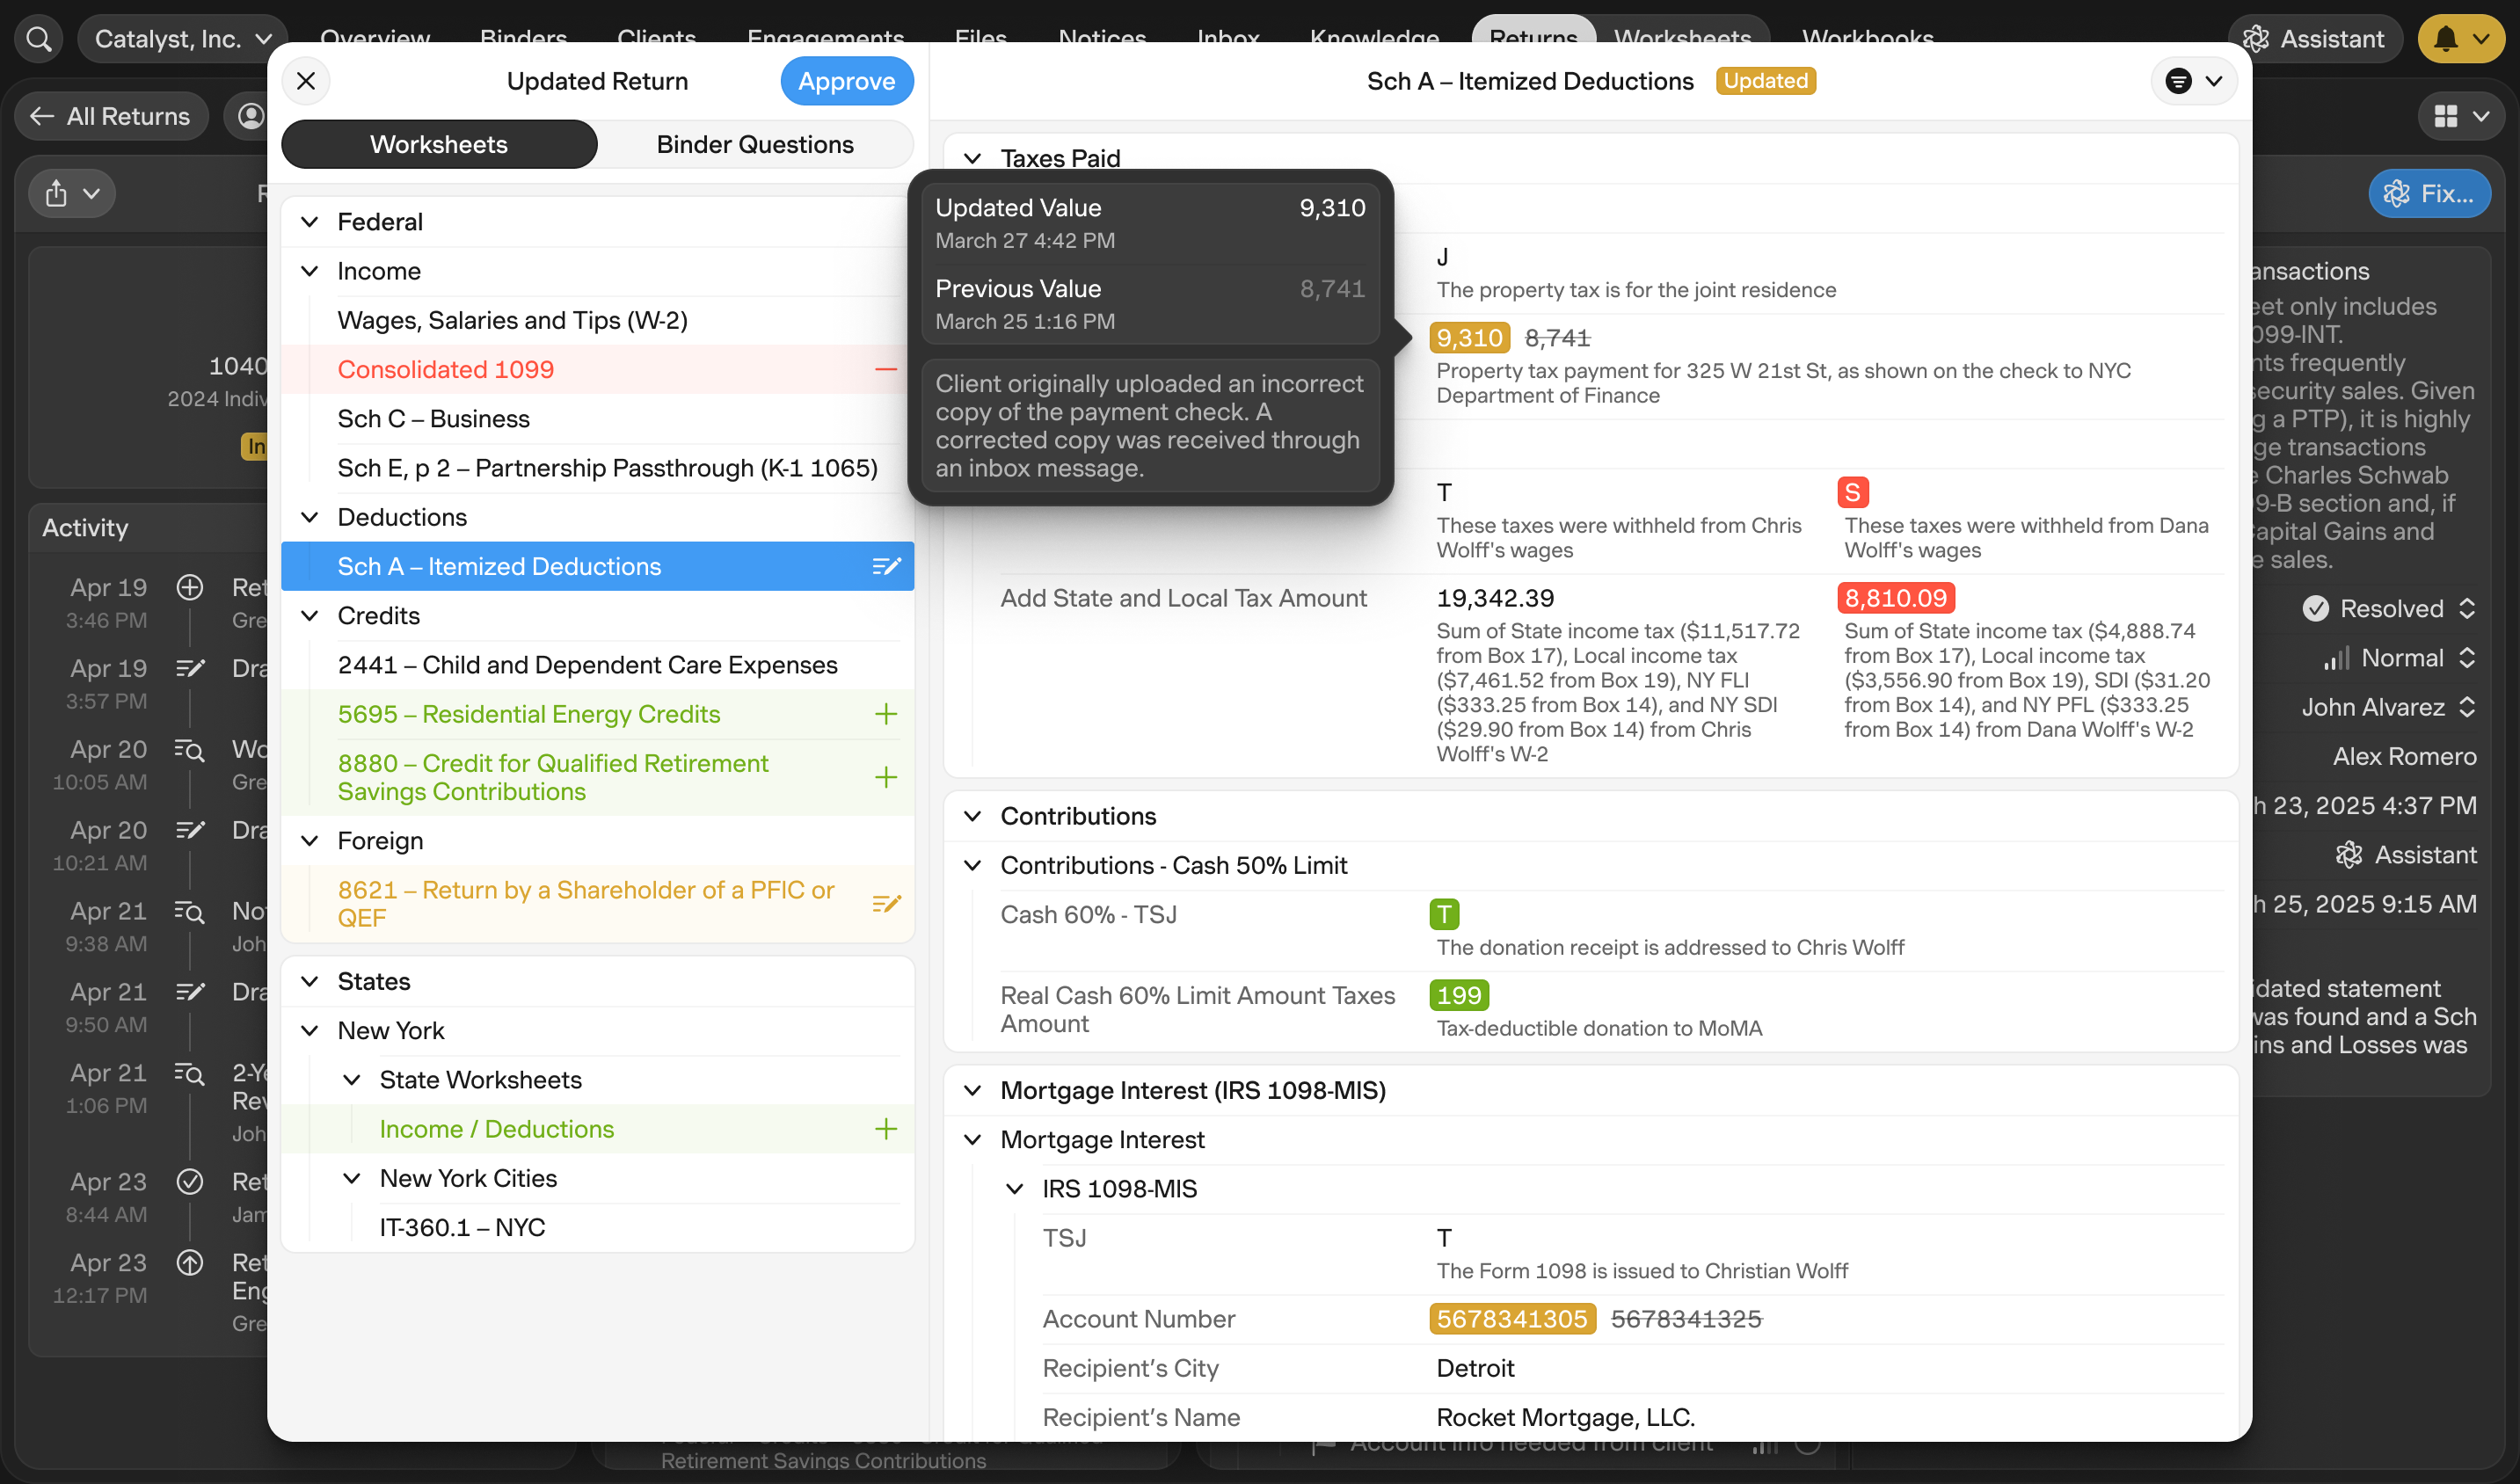Screen dimensions: 2520x1484
Task: Collapse the Federal section
Action: tap(310, 222)
